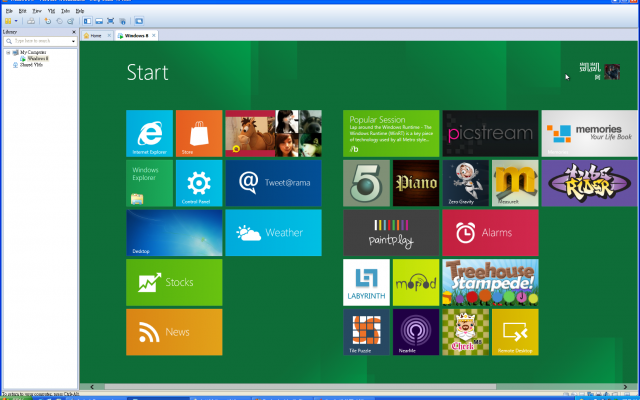
Task: Open the paintplay tile
Action: pos(391,233)
